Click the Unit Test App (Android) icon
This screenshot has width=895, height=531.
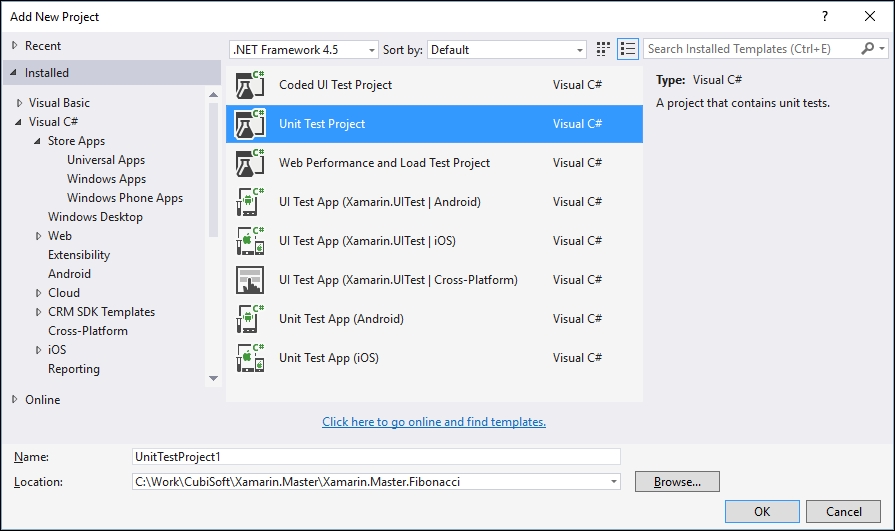click(x=250, y=319)
